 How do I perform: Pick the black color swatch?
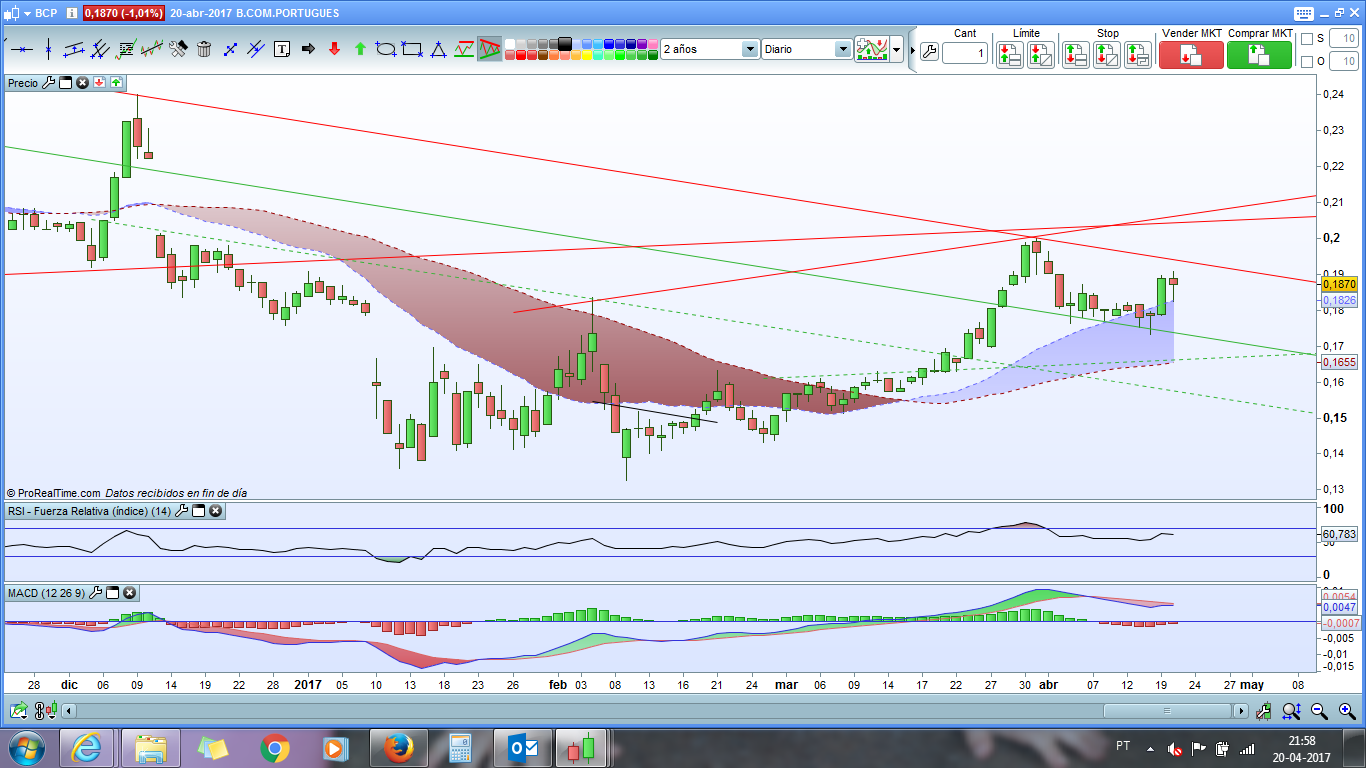565,43
